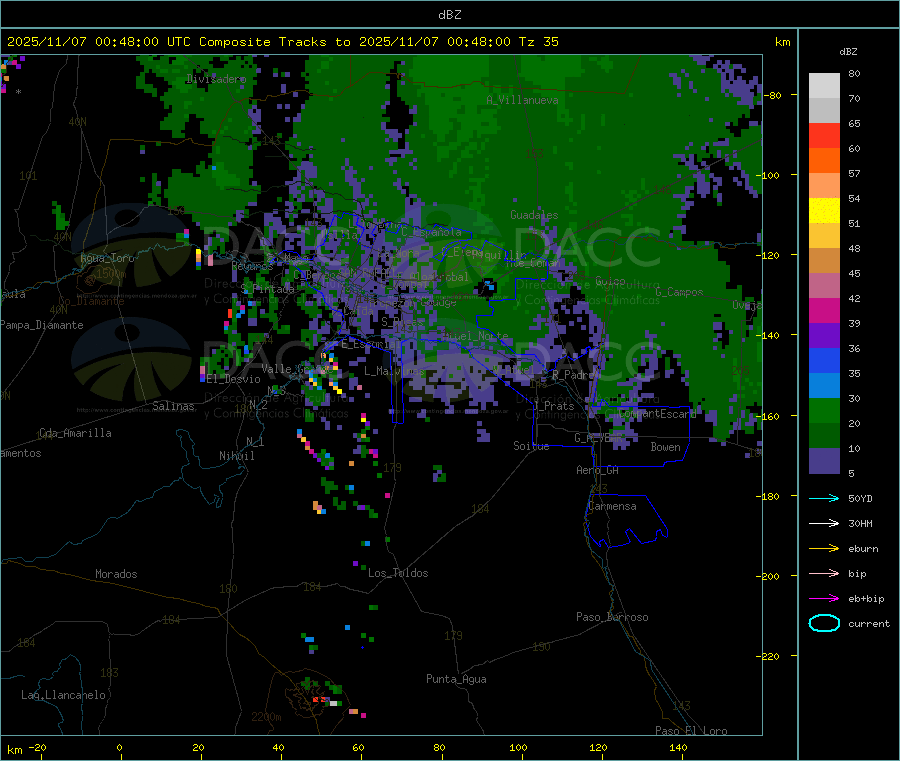The height and width of the screenshot is (761, 900).
Task: Click the 'G_Campos' map label
Action: [680, 292]
